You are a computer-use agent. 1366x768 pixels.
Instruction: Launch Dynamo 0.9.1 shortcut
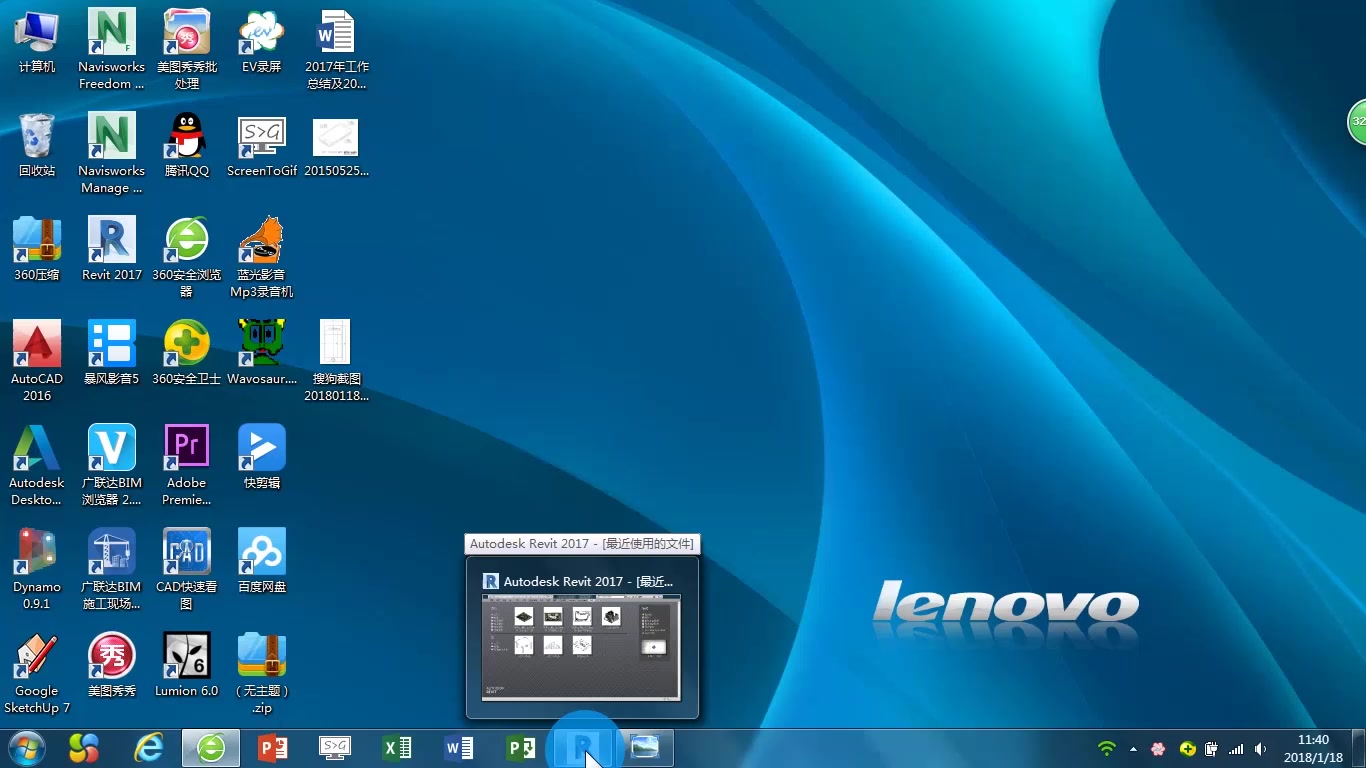pyautogui.click(x=37, y=569)
